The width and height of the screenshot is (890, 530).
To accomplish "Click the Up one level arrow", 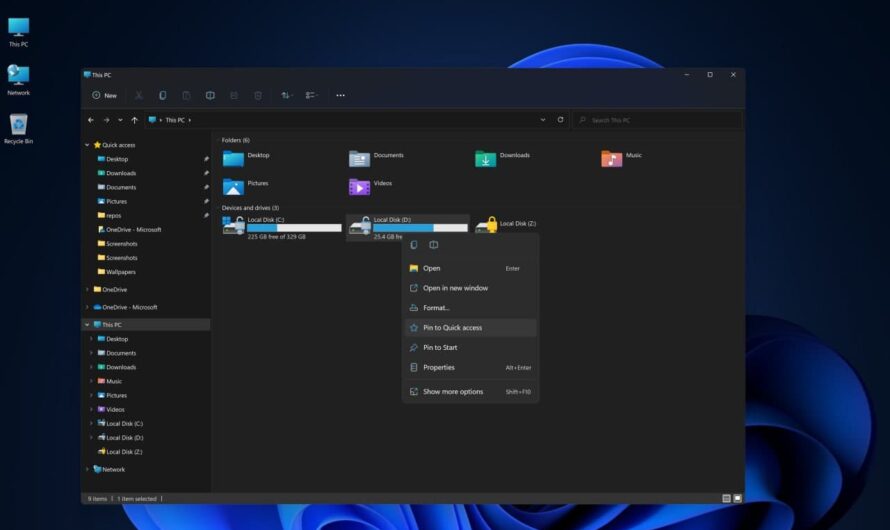I will (x=135, y=120).
